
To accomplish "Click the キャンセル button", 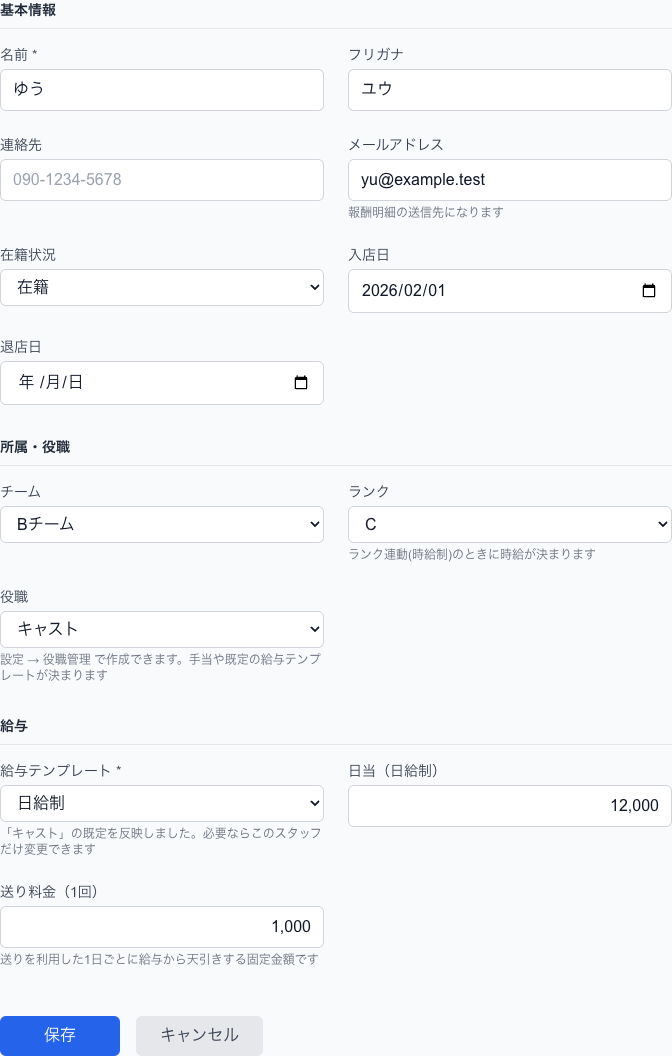I will click(x=199, y=1035).
